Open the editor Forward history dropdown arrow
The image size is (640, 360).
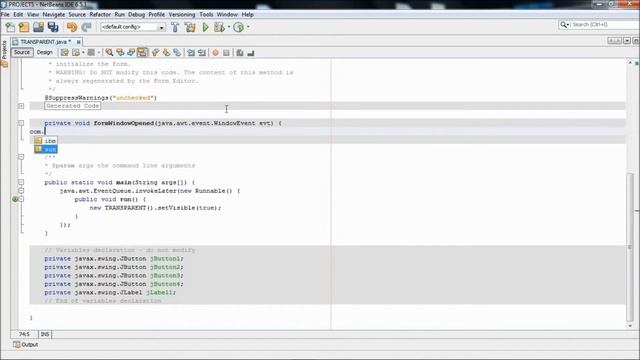[x=99, y=53]
